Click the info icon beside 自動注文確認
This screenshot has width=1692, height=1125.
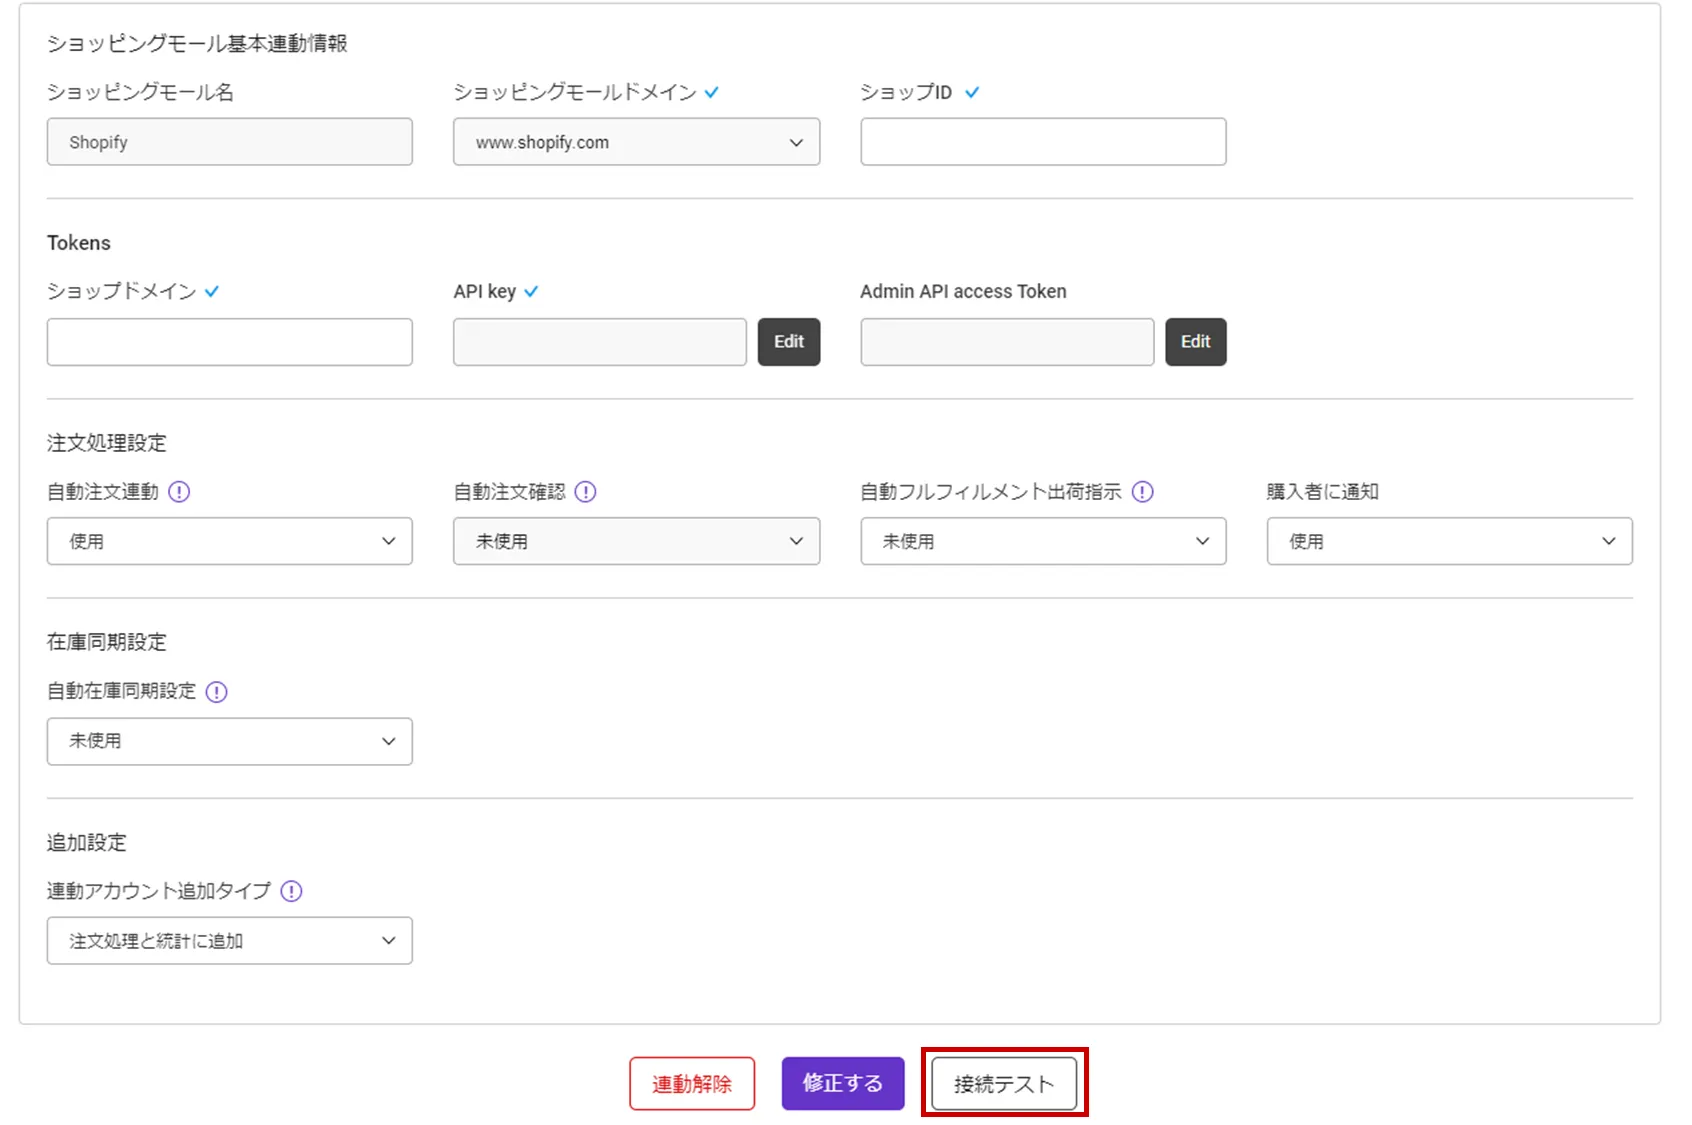click(586, 492)
